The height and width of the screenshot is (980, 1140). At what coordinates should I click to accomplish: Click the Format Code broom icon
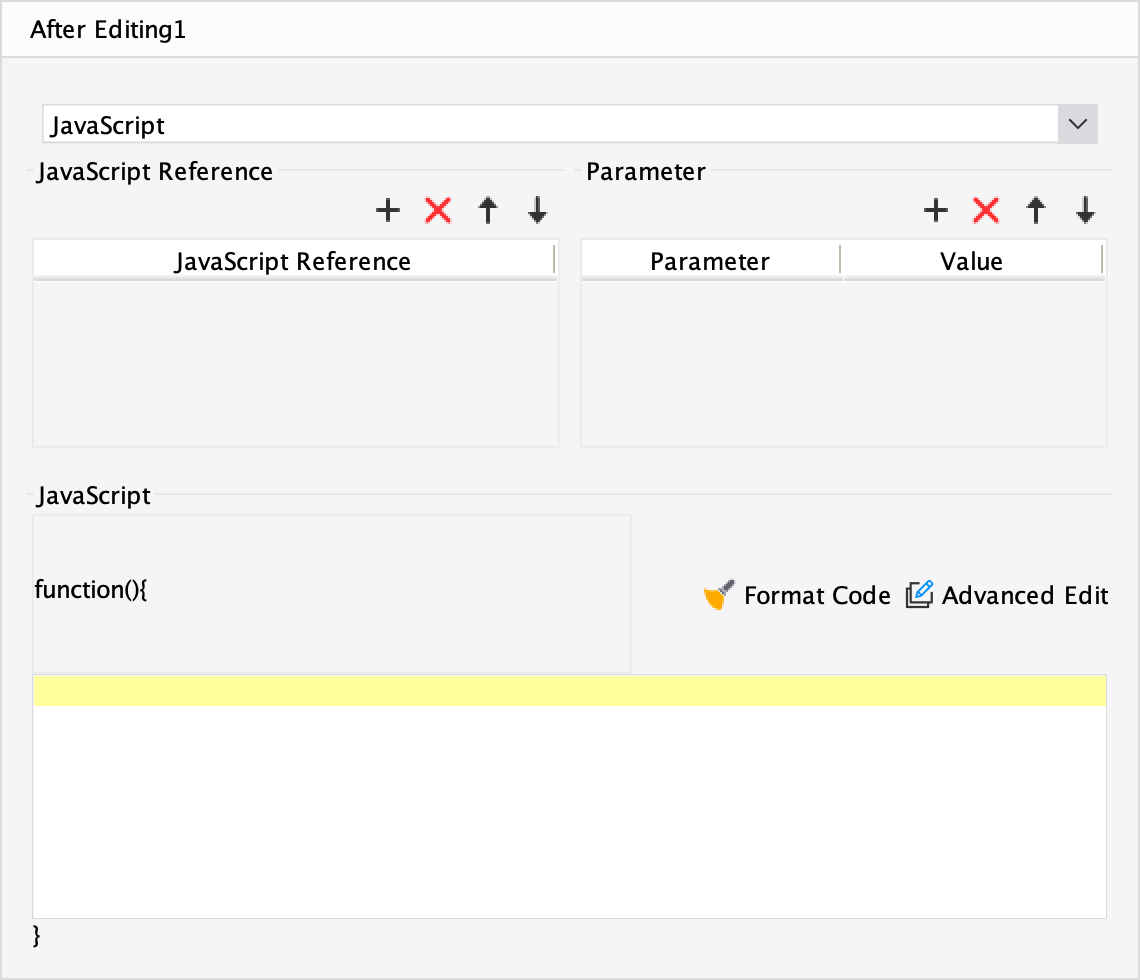click(x=719, y=595)
